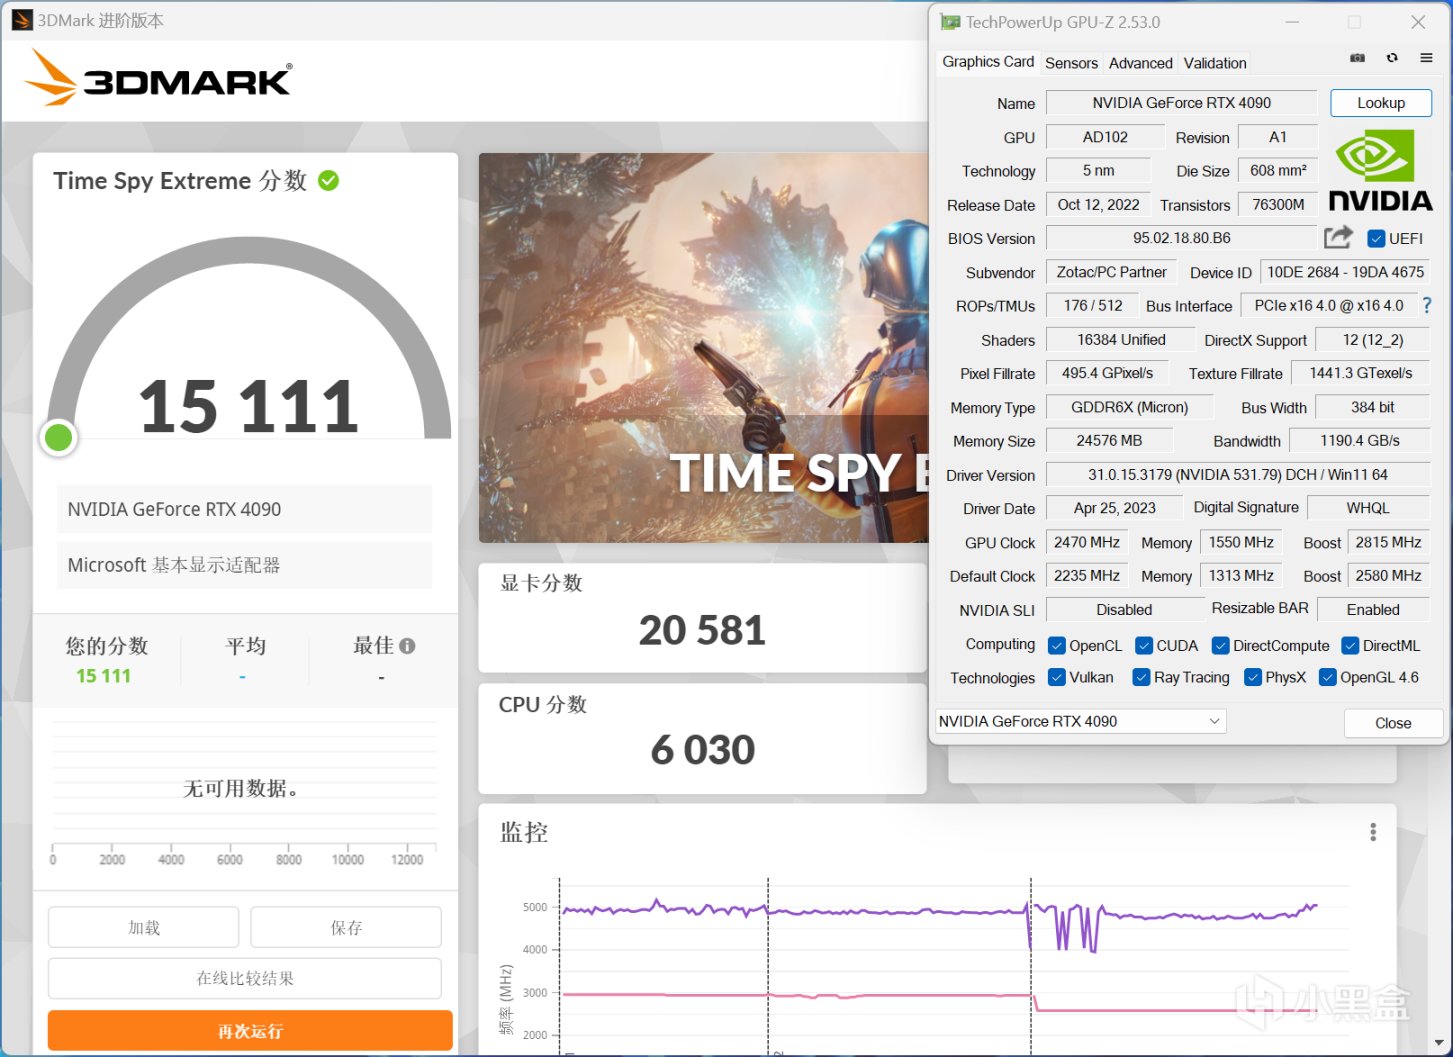Click the Pixel Fillrate value 495.4 GPixel/s
The width and height of the screenshot is (1453, 1057).
tap(1107, 373)
